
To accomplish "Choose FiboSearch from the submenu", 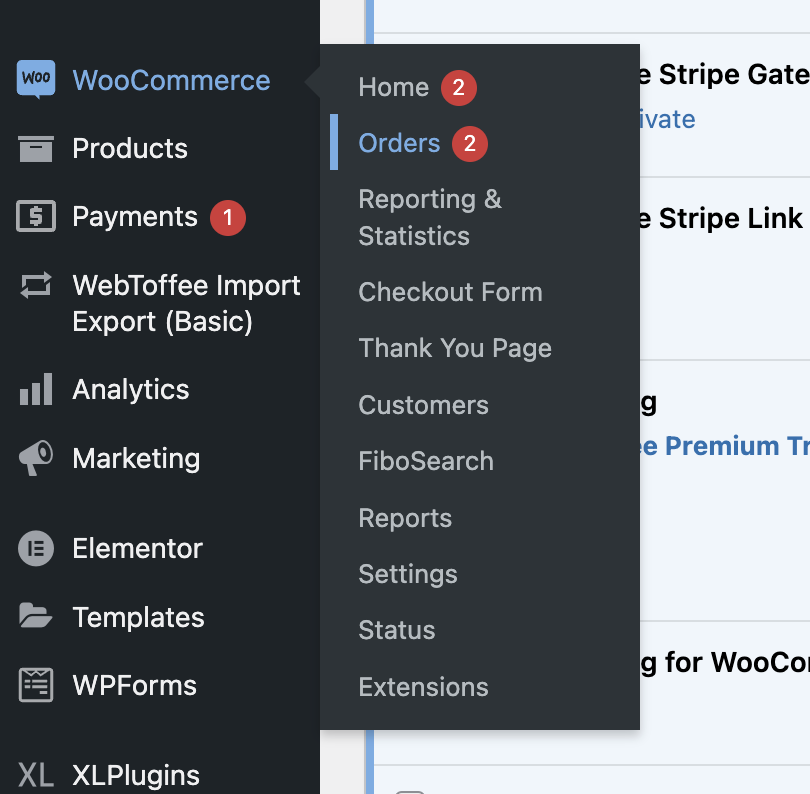I will pyautogui.click(x=426, y=461).
